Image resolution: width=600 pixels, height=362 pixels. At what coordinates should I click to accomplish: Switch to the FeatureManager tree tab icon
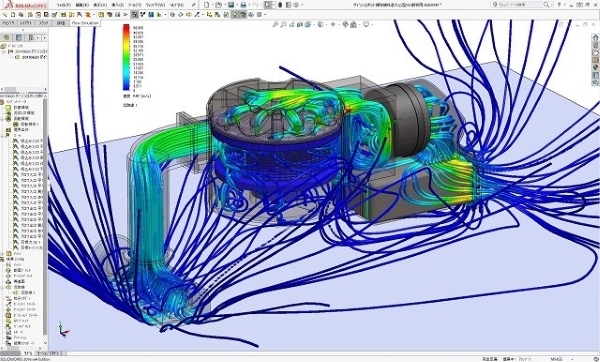coord(6,38)
